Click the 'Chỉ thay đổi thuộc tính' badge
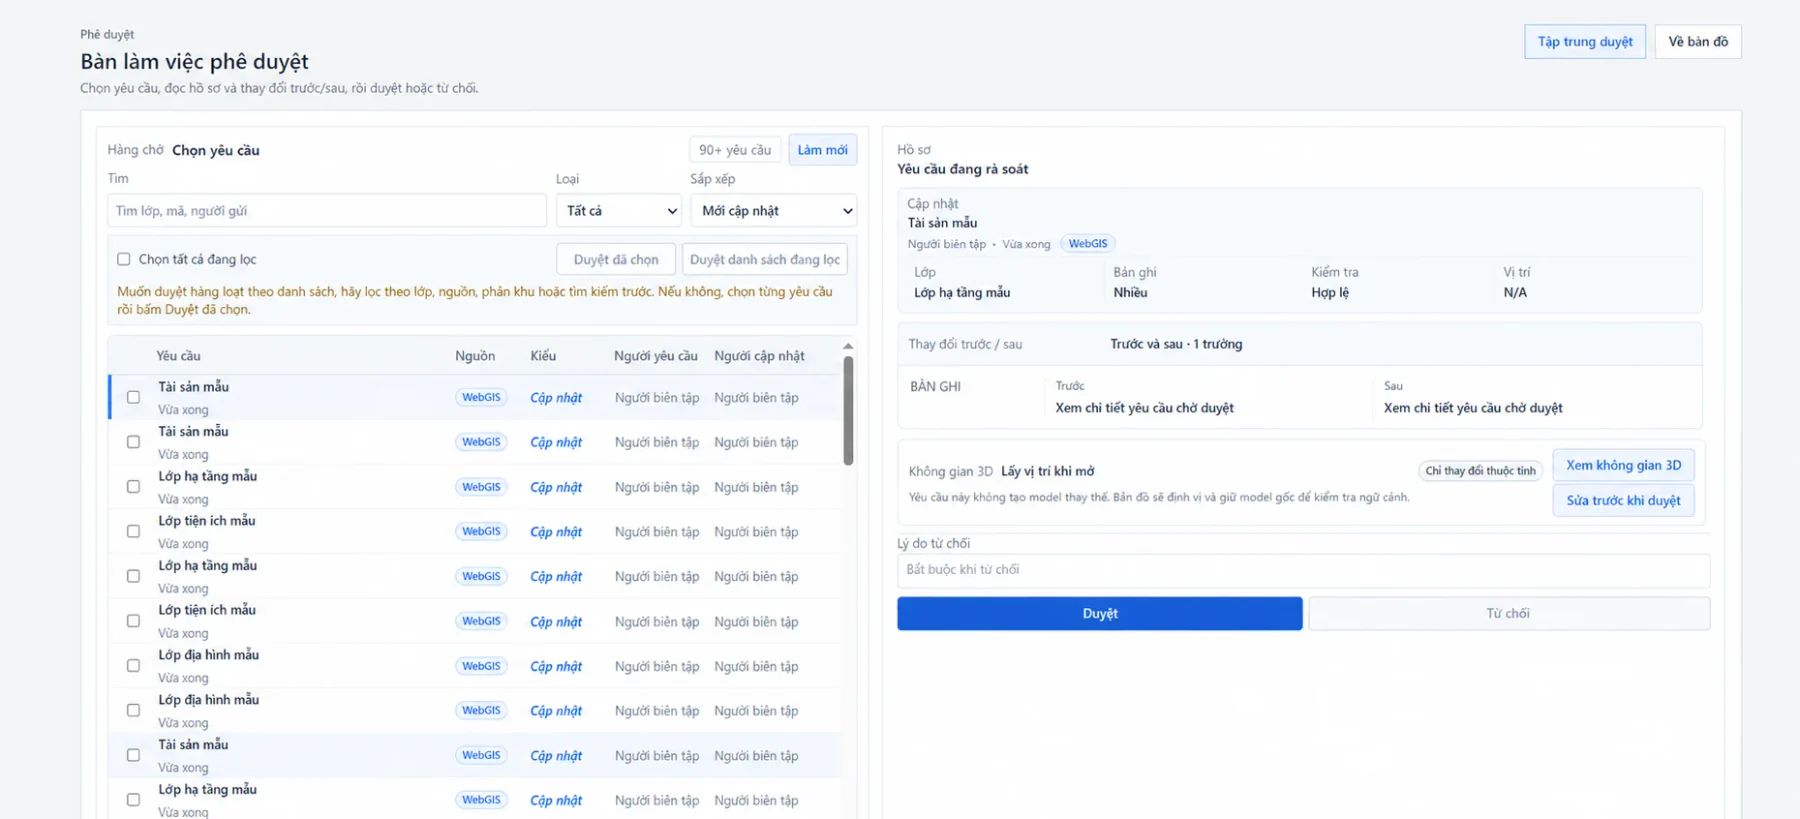The width and height of the screenshot is (1800, 819). click(x=1480, y=471)
